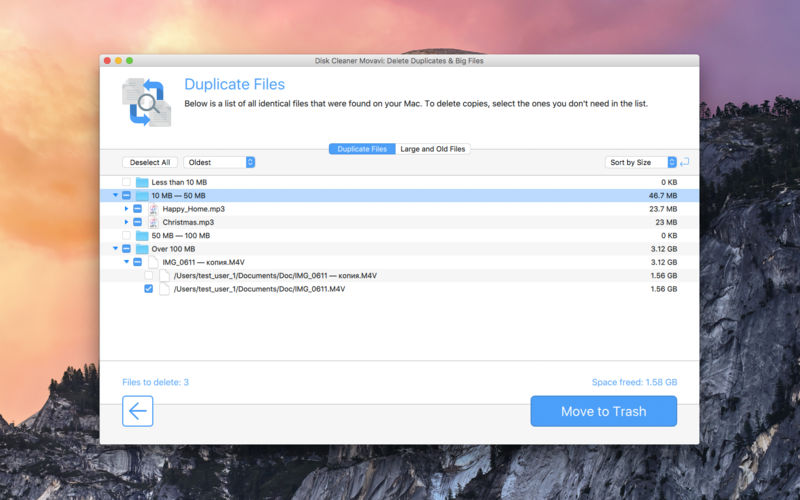This screenshot has width=800, height=500.
Task: Click the 23.7 MB size value
Action: (663, 209)
